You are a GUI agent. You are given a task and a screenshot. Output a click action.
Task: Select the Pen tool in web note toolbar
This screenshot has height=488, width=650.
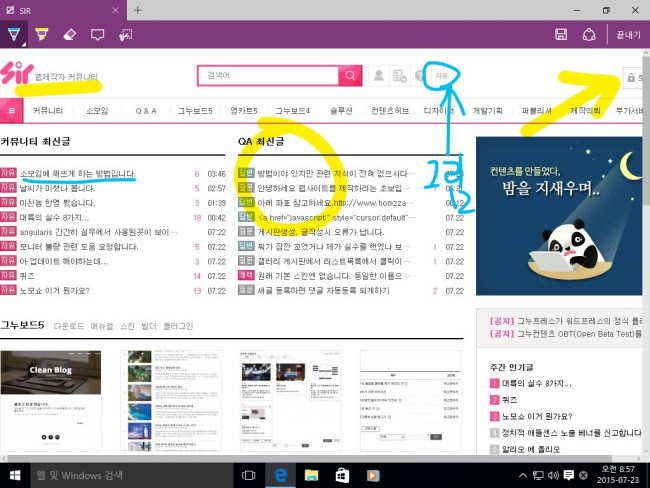click(14, 33)
